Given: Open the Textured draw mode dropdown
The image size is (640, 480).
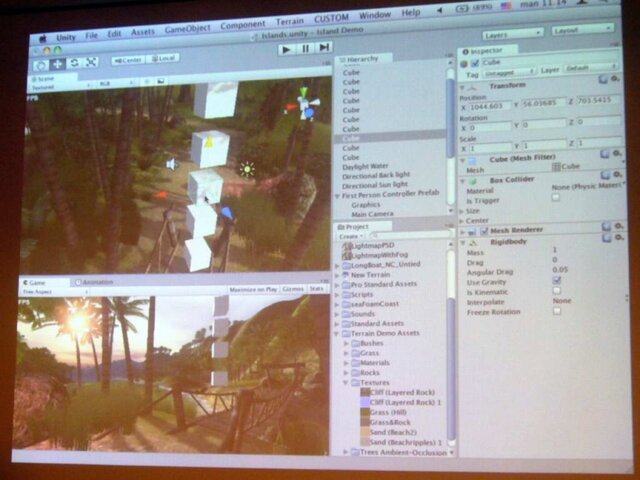Looking at the screenshot, I should [60, 87].
